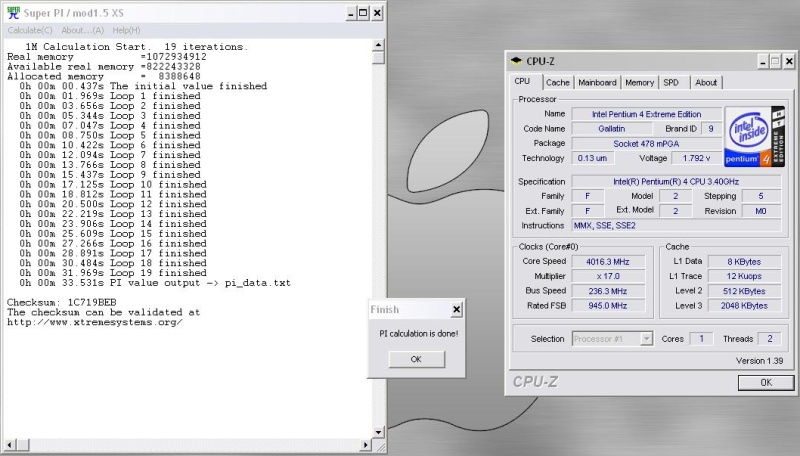The image size is (800, 456).
Task: Click the CPU-Z title bar icon
Action: [516, 61]
